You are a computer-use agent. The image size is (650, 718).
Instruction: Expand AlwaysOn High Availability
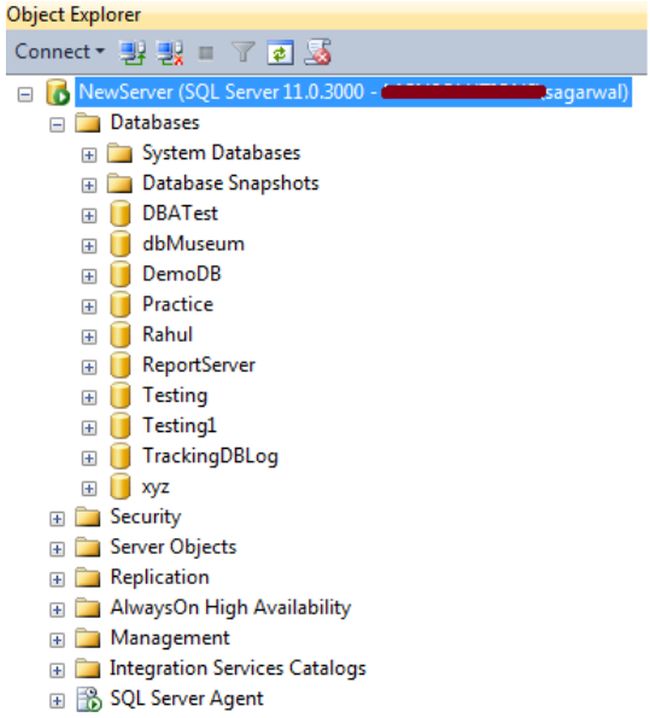tap(57, 609)
